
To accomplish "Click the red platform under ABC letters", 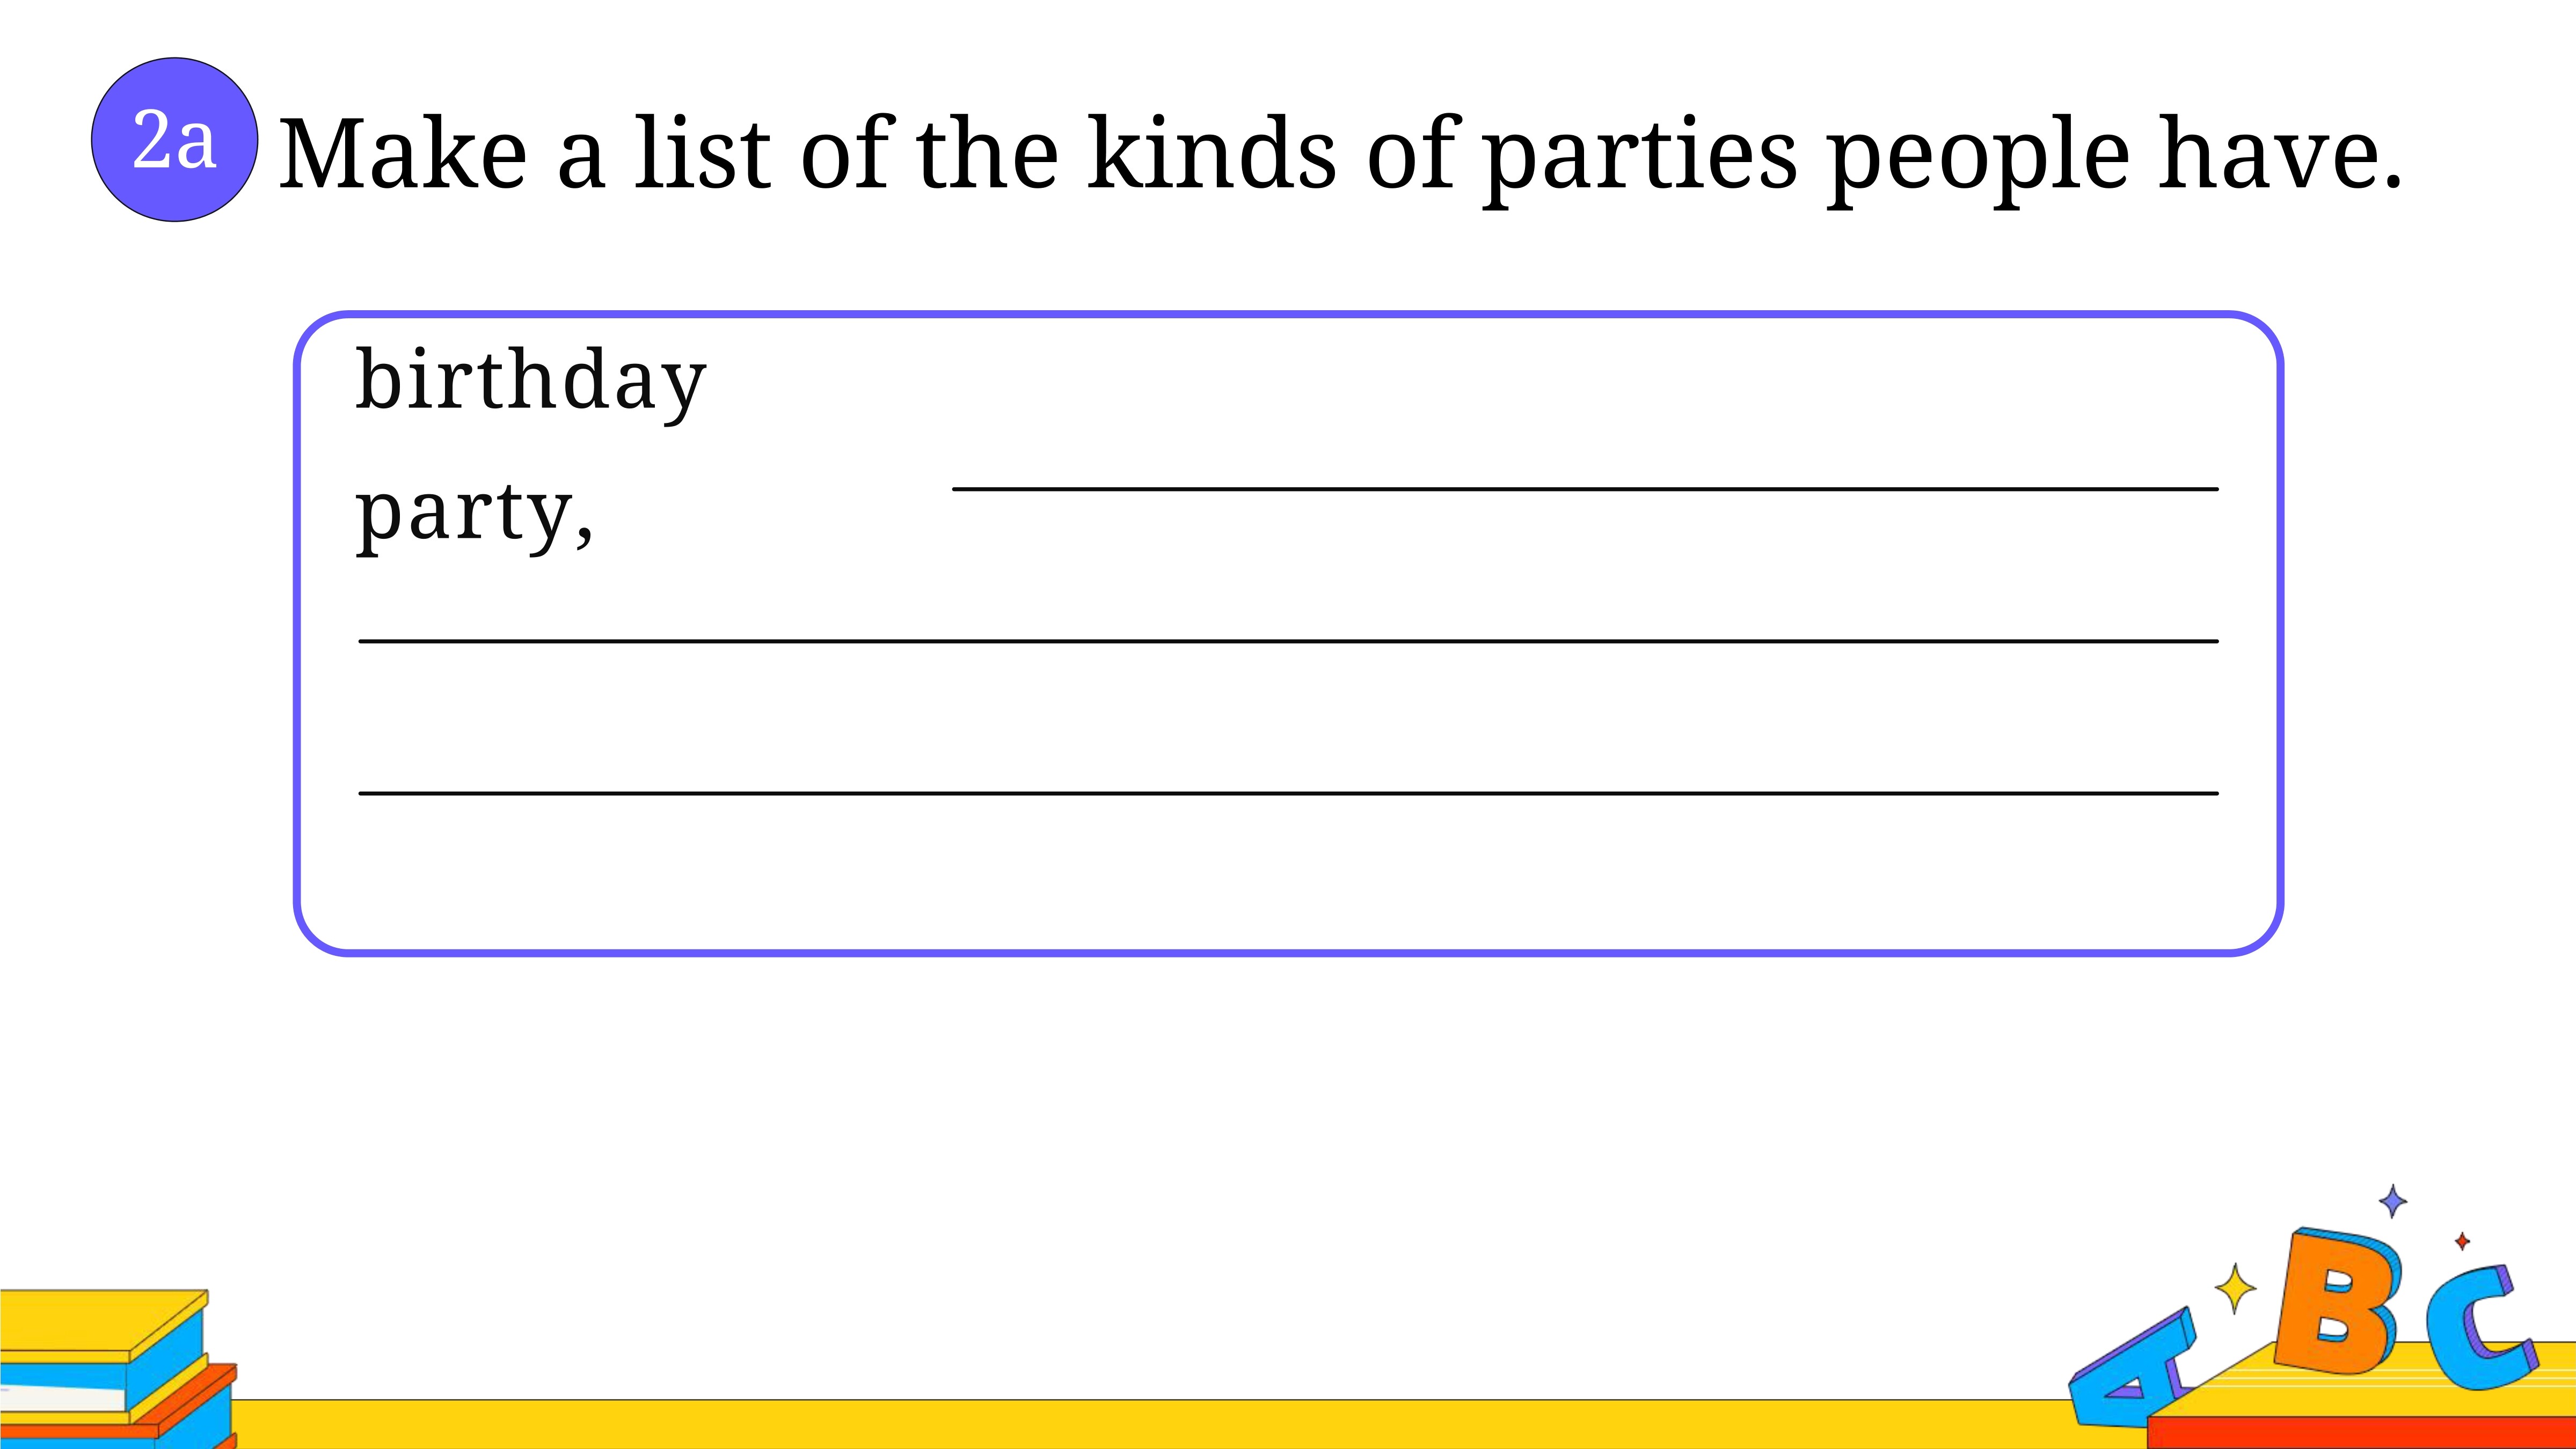I will tap(2360, 1432).
